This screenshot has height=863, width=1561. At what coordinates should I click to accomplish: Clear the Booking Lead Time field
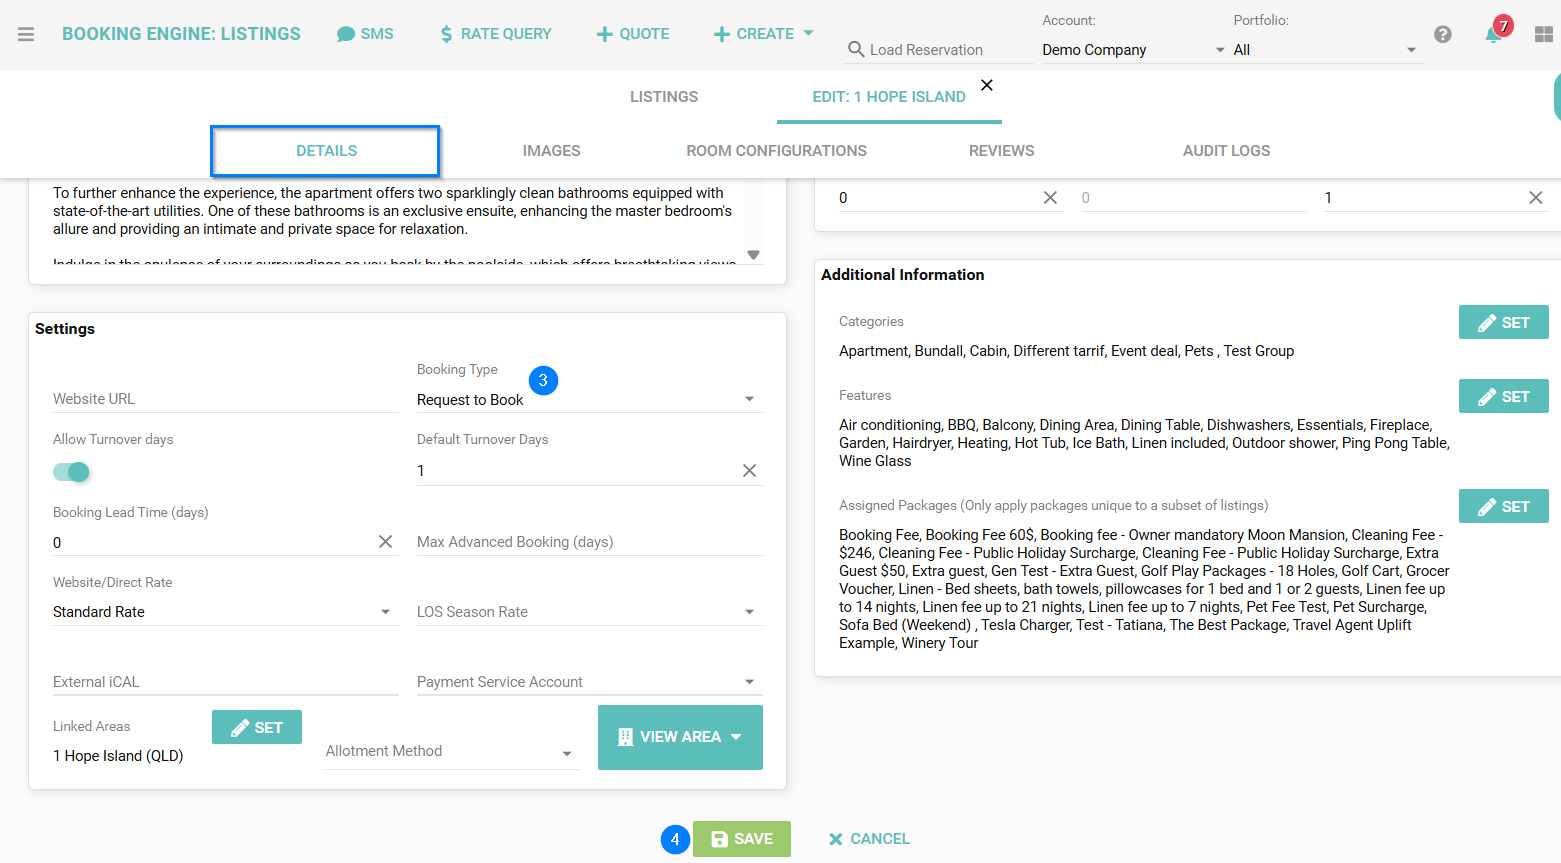385,542
